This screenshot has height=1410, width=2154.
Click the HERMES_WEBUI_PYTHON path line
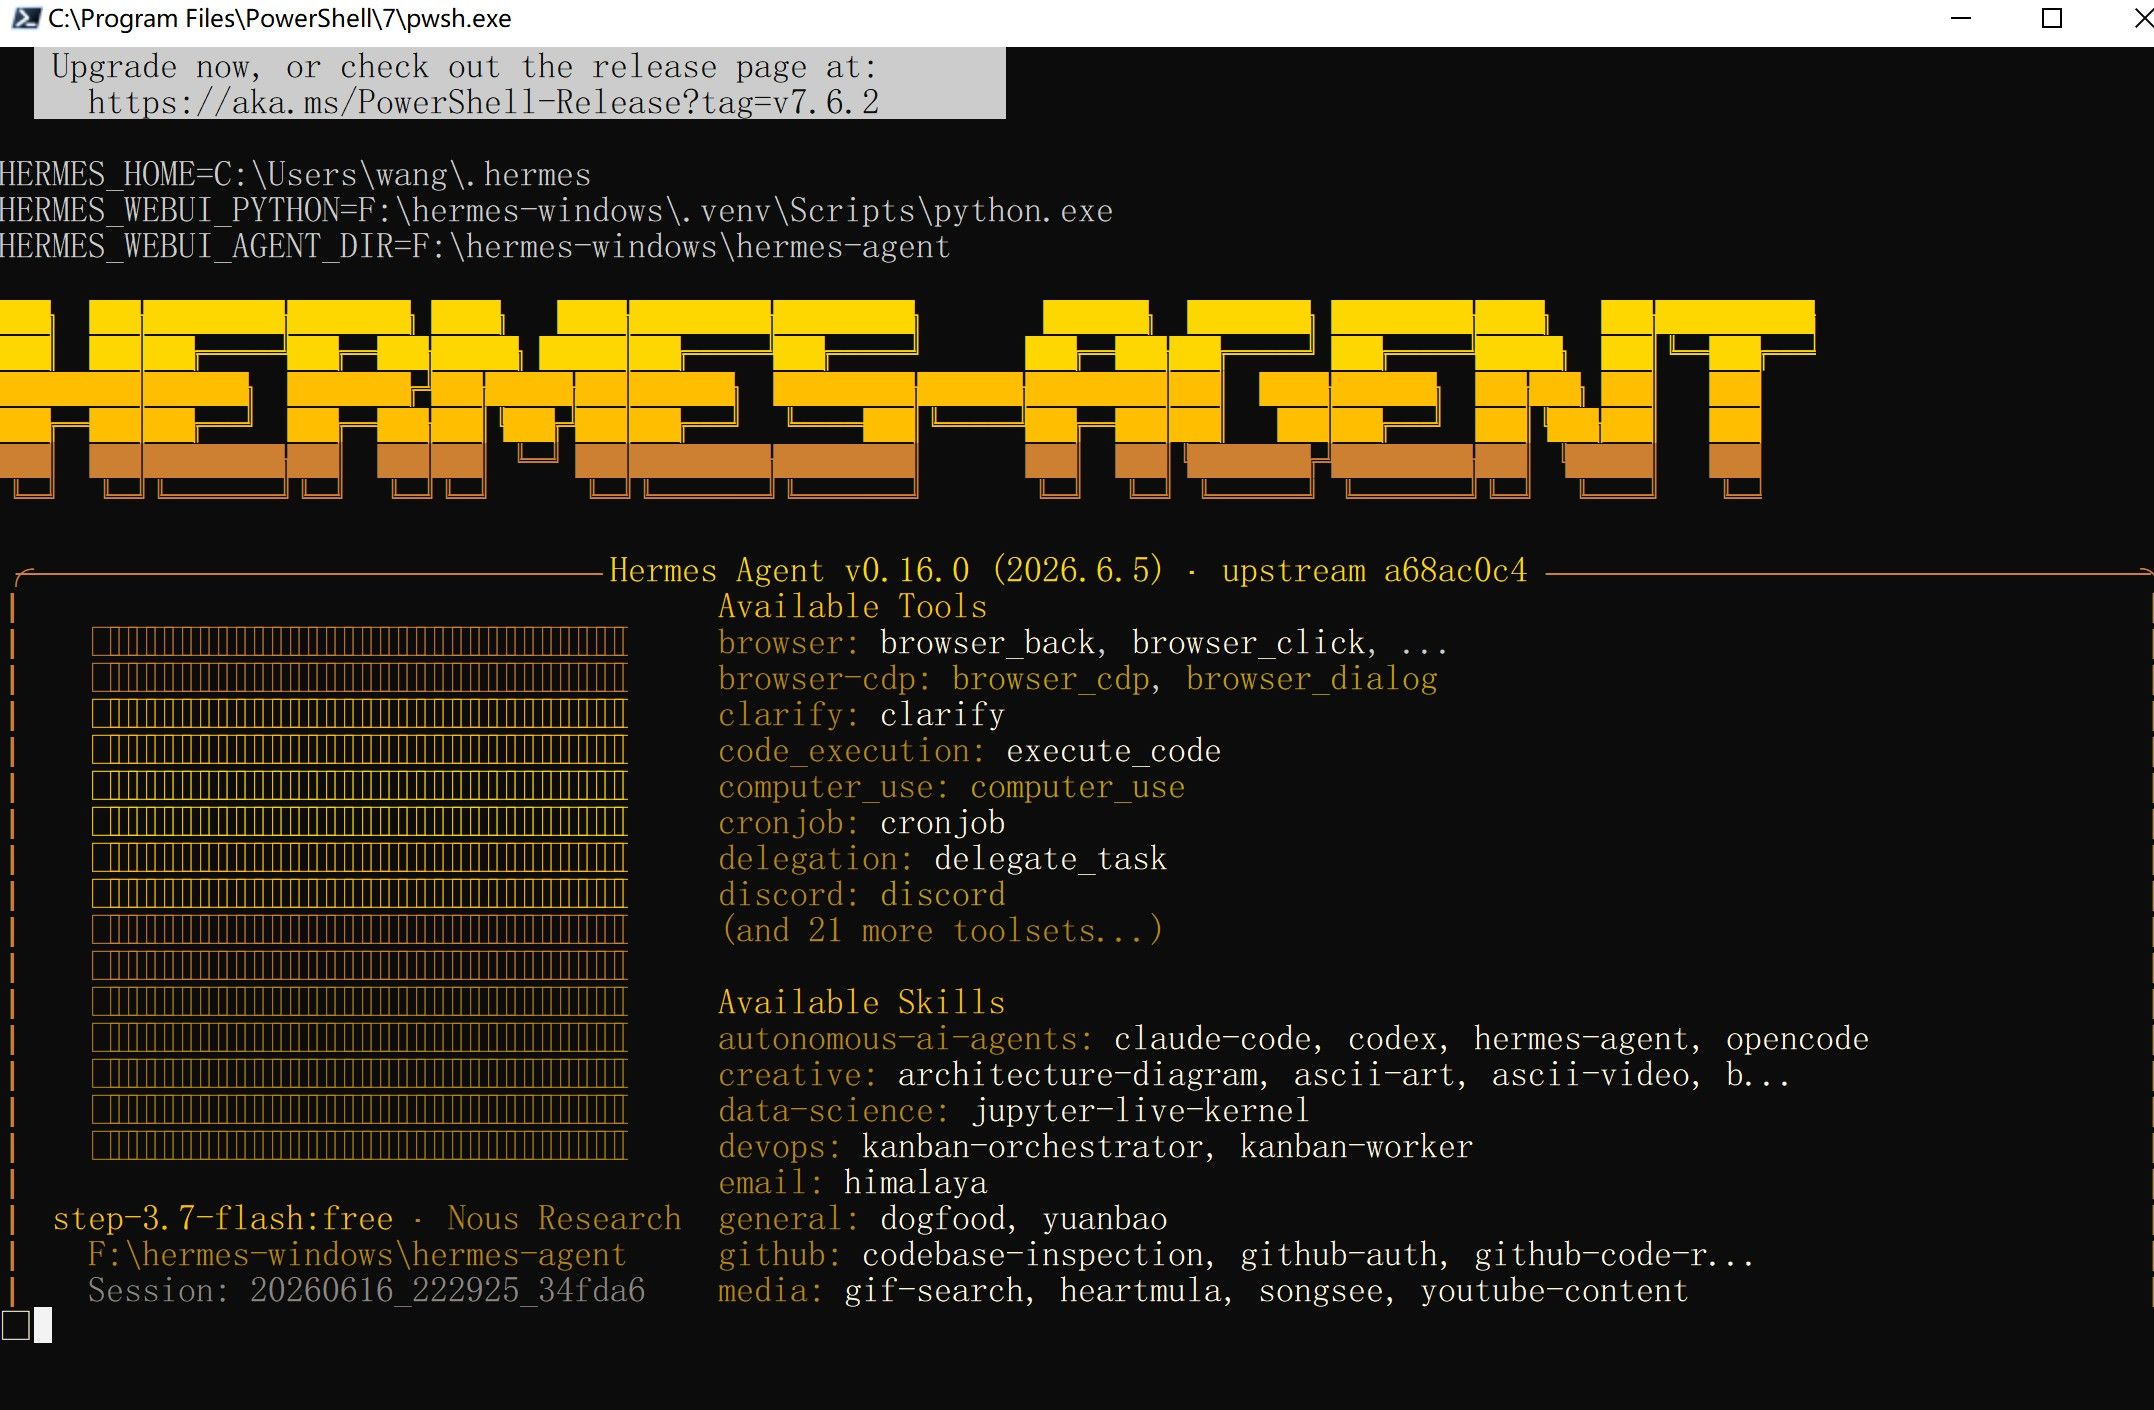(556, 211)
